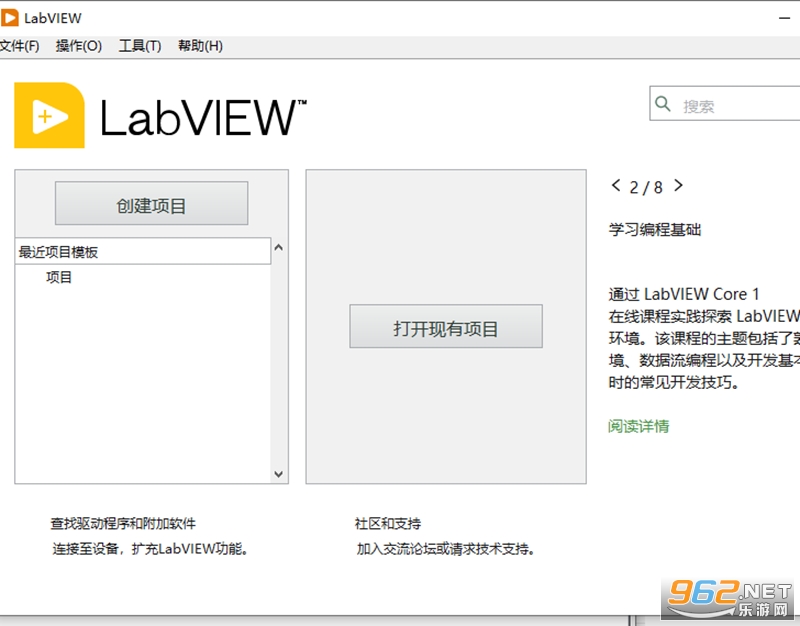Click 连接至设备，扩充LabVIEW功能 text
The height and width of the screenshot is (626, 800).
click(x=150, y=549)
